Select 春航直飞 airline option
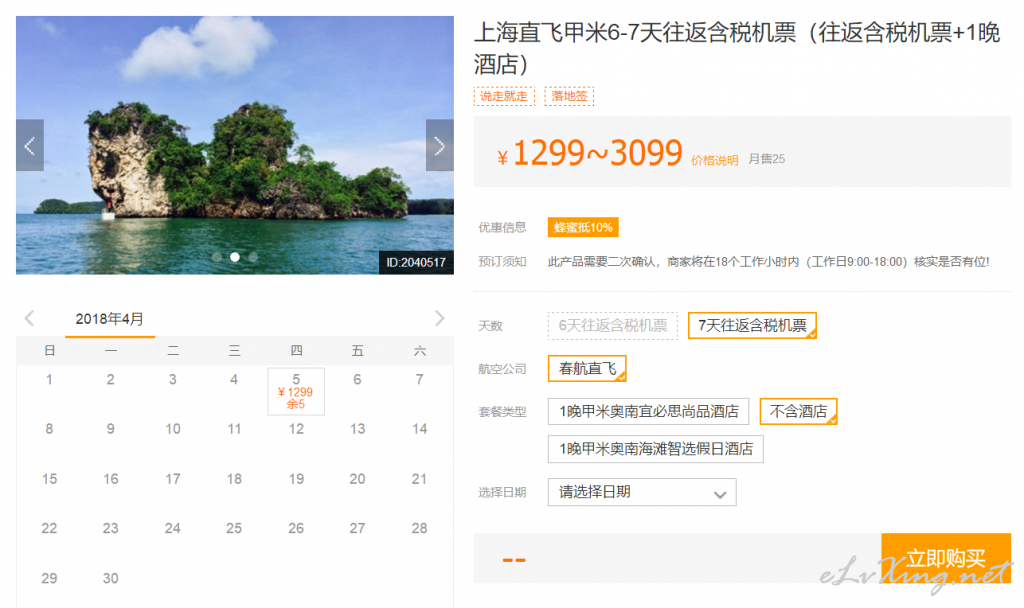Viewport: 1024px width, 608px height. tap(587, 369)
